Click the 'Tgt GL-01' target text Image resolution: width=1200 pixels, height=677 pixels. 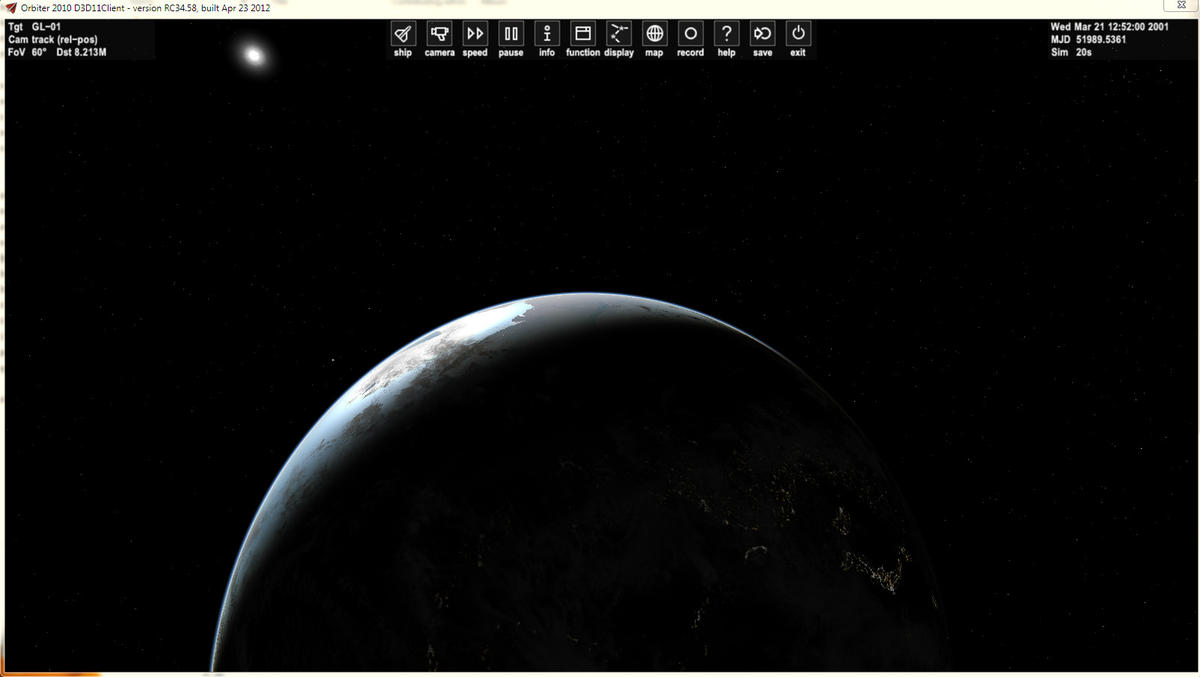pyautogui.click(x=32, y=27)
